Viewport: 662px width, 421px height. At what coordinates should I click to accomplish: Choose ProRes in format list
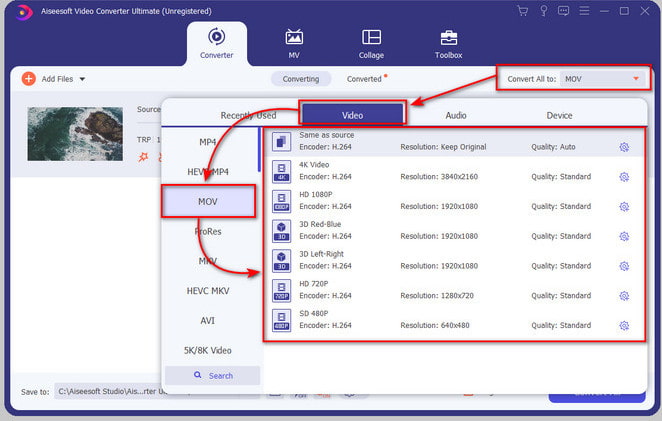click(x=208, y=231)
